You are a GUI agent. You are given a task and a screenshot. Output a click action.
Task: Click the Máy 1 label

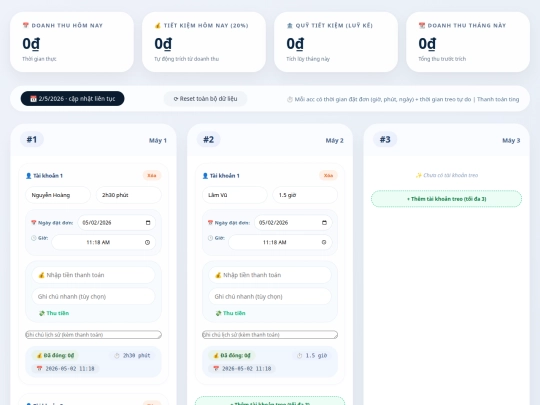point(158,141)
